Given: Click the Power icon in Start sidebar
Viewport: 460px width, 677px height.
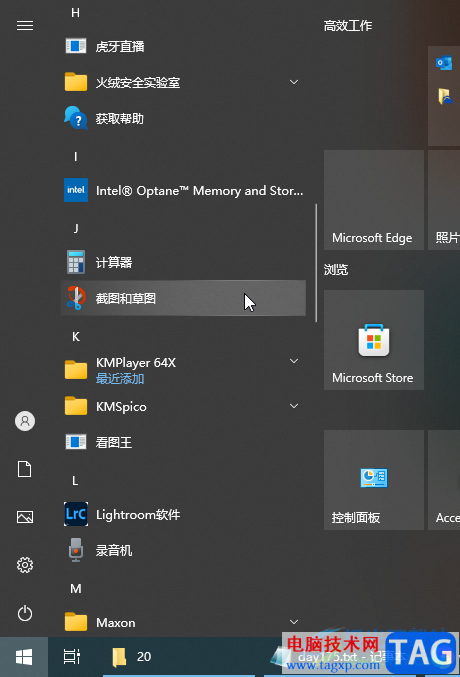Looking at the screenshot, I should [x=25, y=613].
